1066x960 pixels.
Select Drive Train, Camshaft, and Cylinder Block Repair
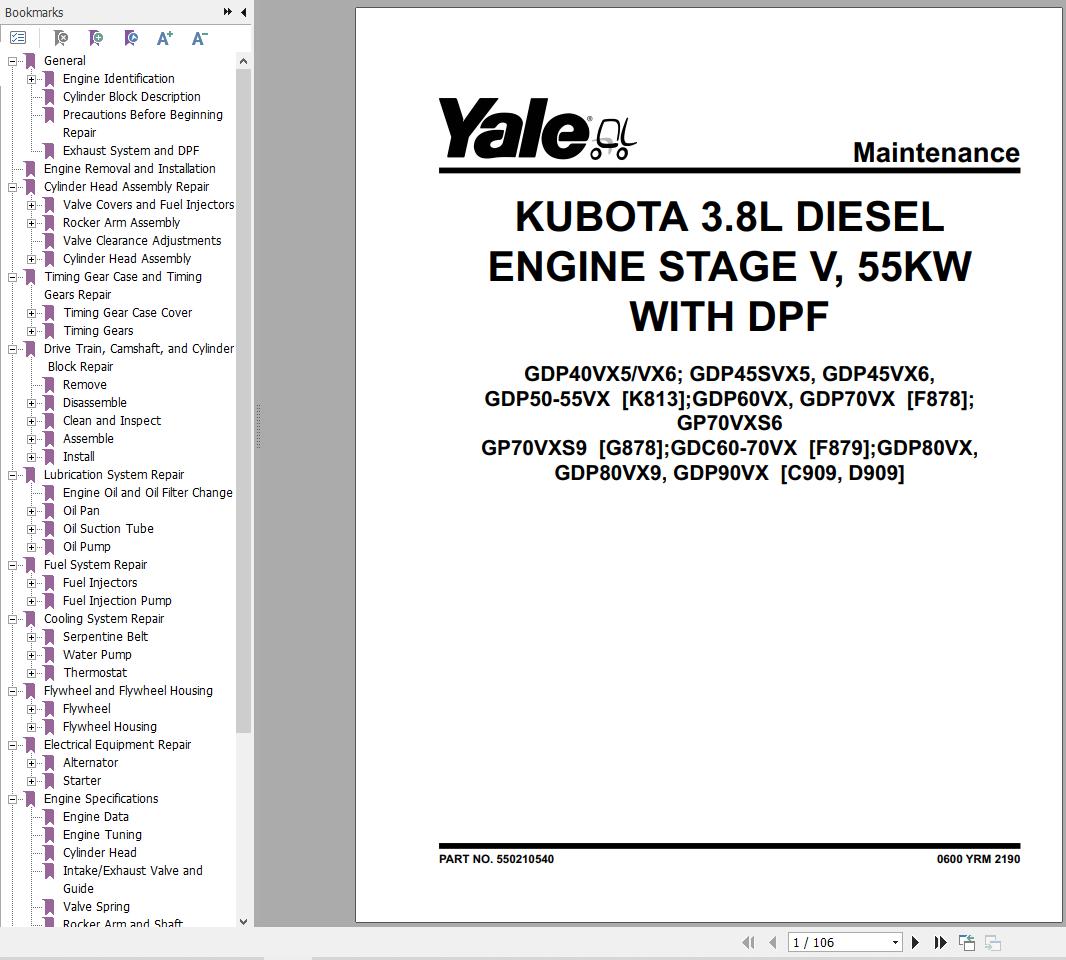[x=139, y=357]
